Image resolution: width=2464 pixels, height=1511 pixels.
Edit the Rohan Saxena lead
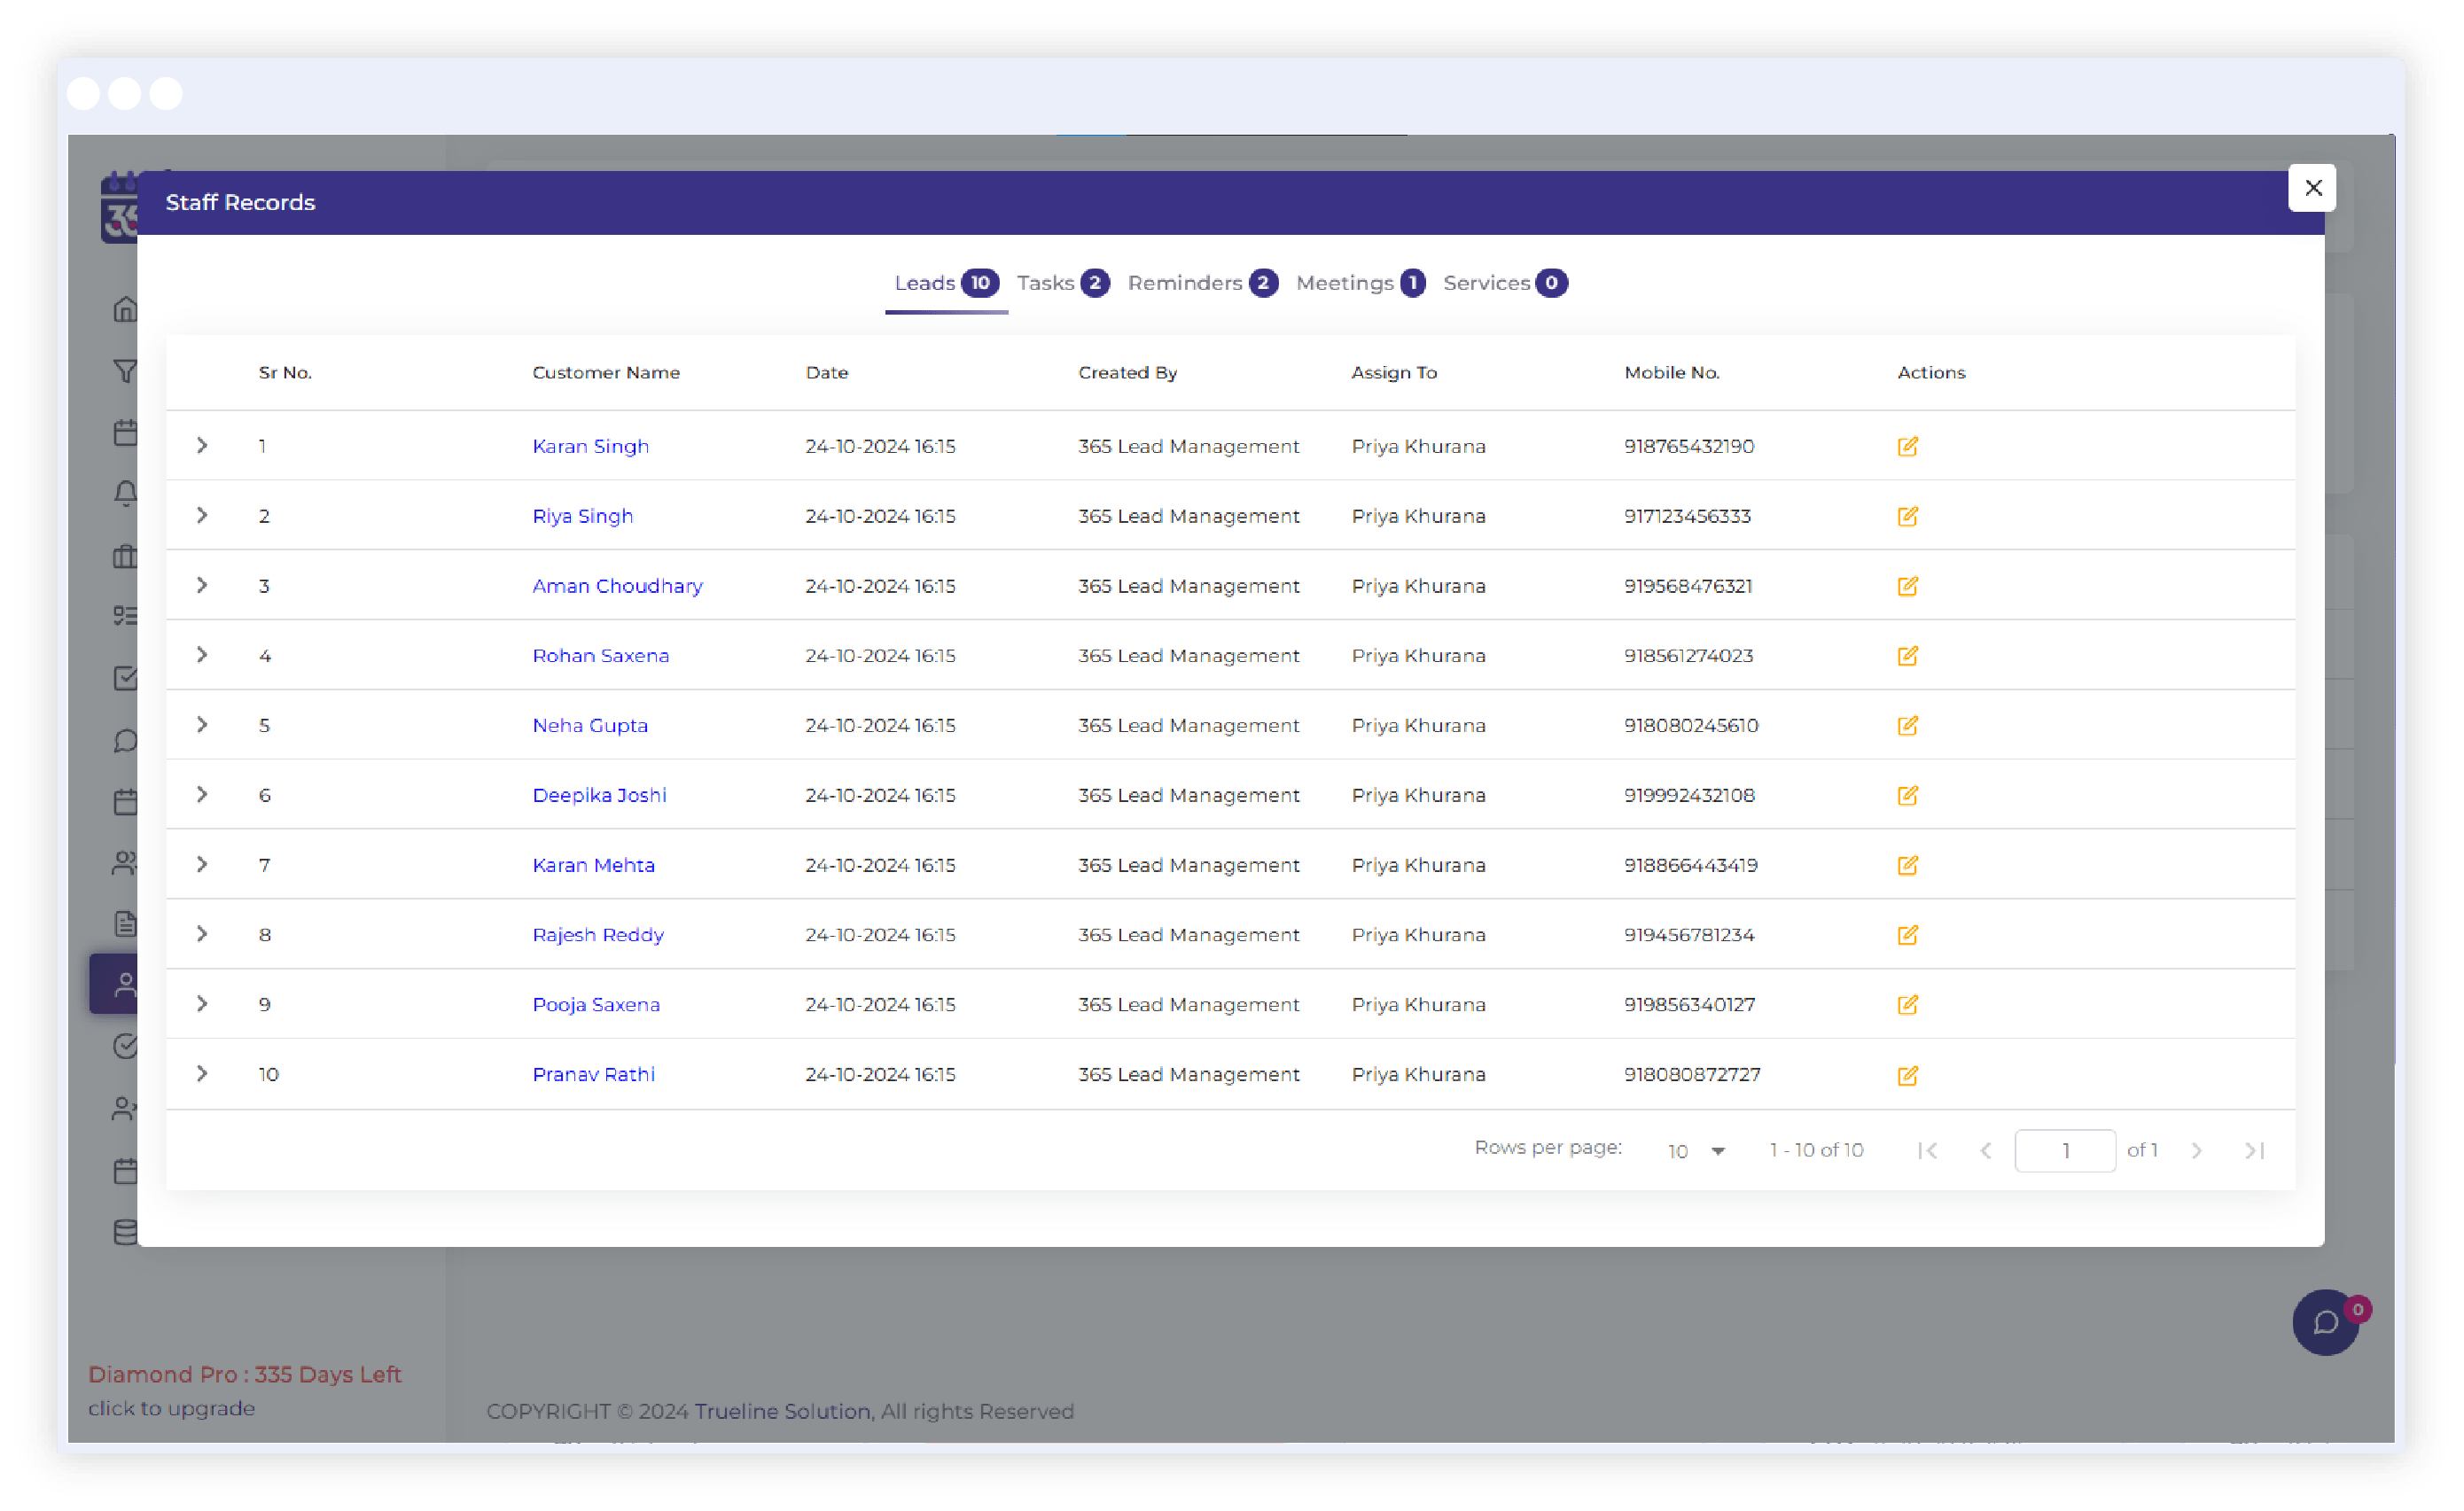[x=1907, y=656]
